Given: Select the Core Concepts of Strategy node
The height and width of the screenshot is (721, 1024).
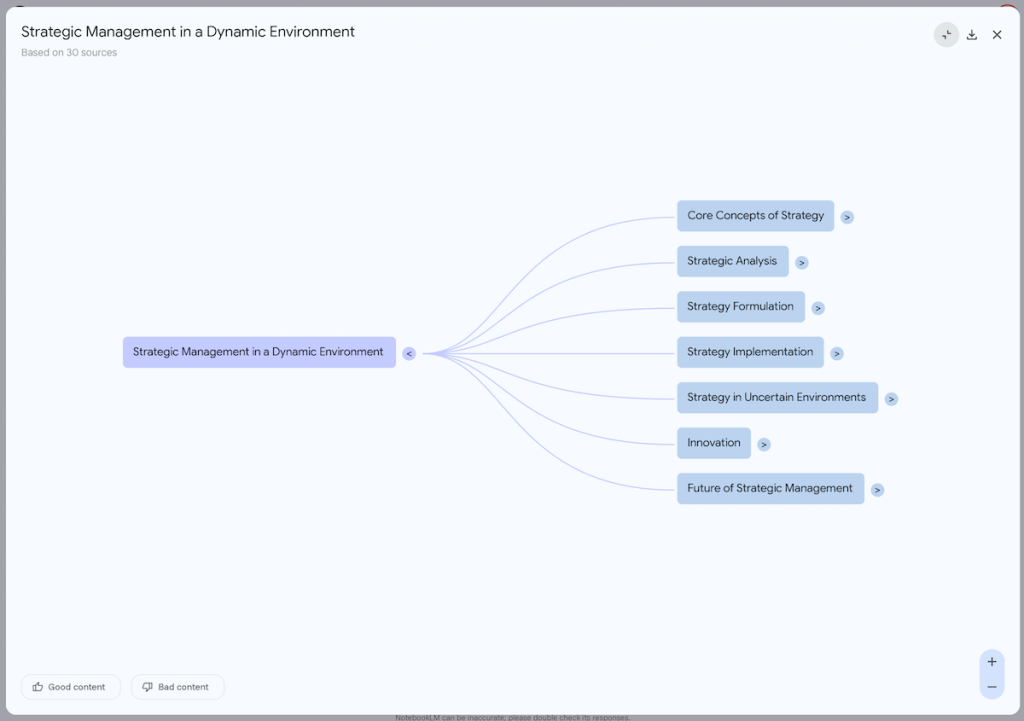Looking at the screenshot, I should pos(755,216).
